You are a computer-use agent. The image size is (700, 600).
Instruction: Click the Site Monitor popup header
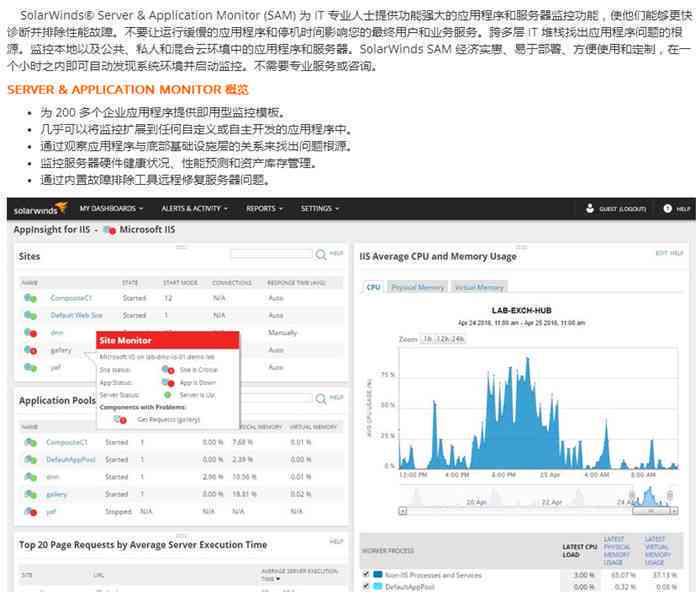[168, 341]
